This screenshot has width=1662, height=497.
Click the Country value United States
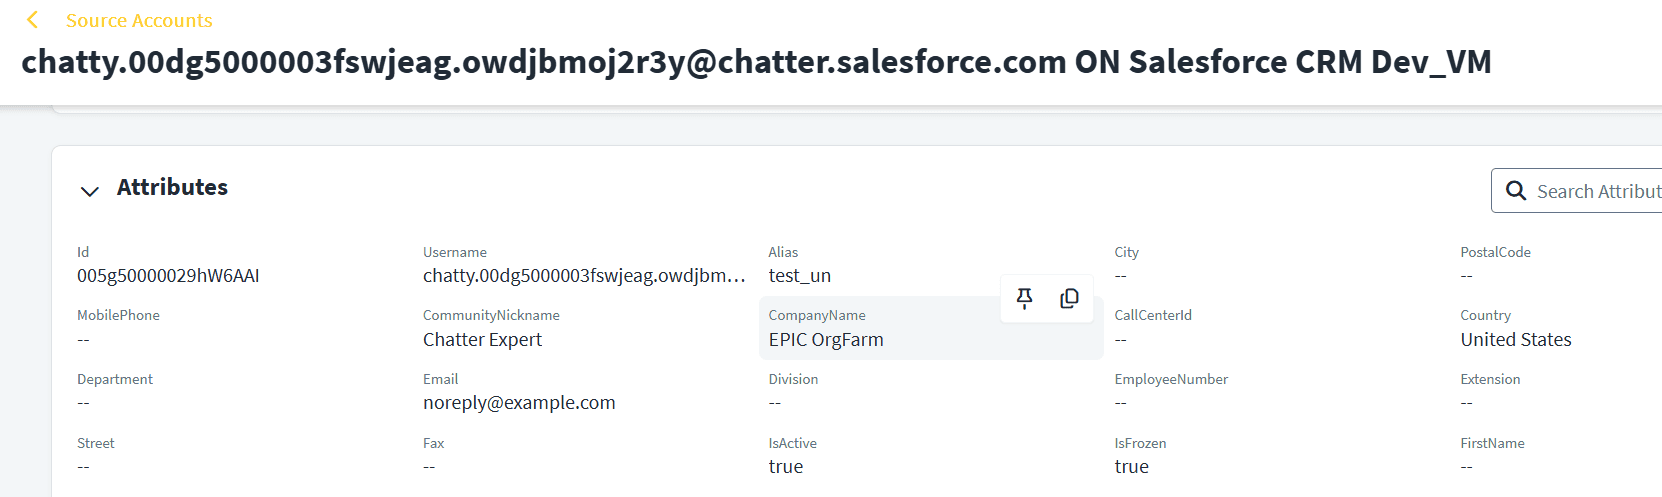[1516, 340]
